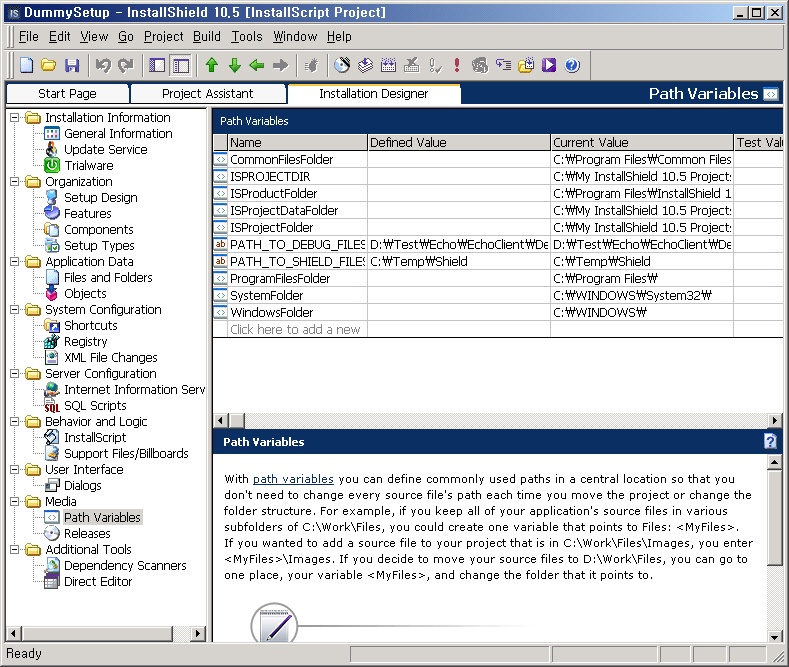Toggle the second pane layout icon
The width and height of the screenshot is (789, 667).
coord(181,65)
